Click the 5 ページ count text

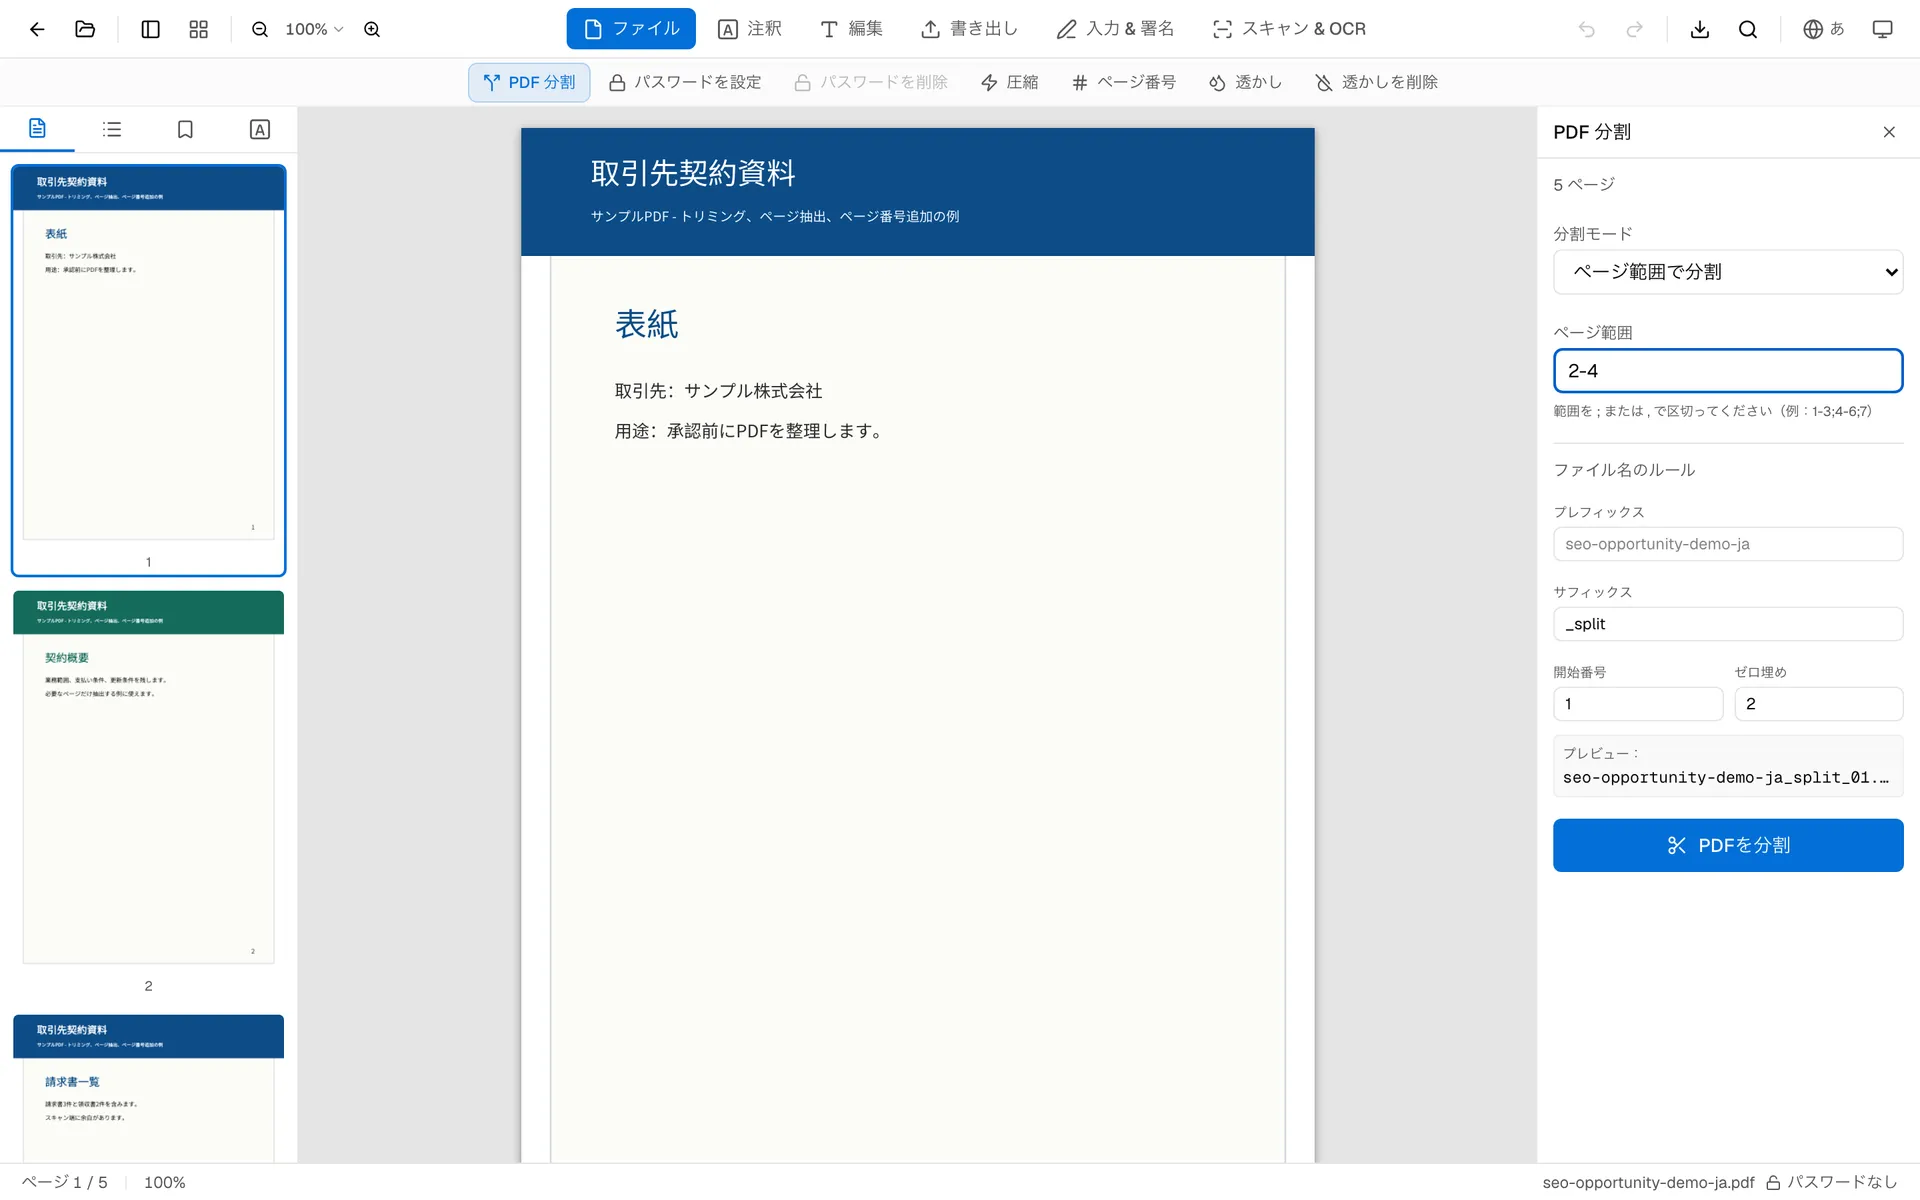1584,185
